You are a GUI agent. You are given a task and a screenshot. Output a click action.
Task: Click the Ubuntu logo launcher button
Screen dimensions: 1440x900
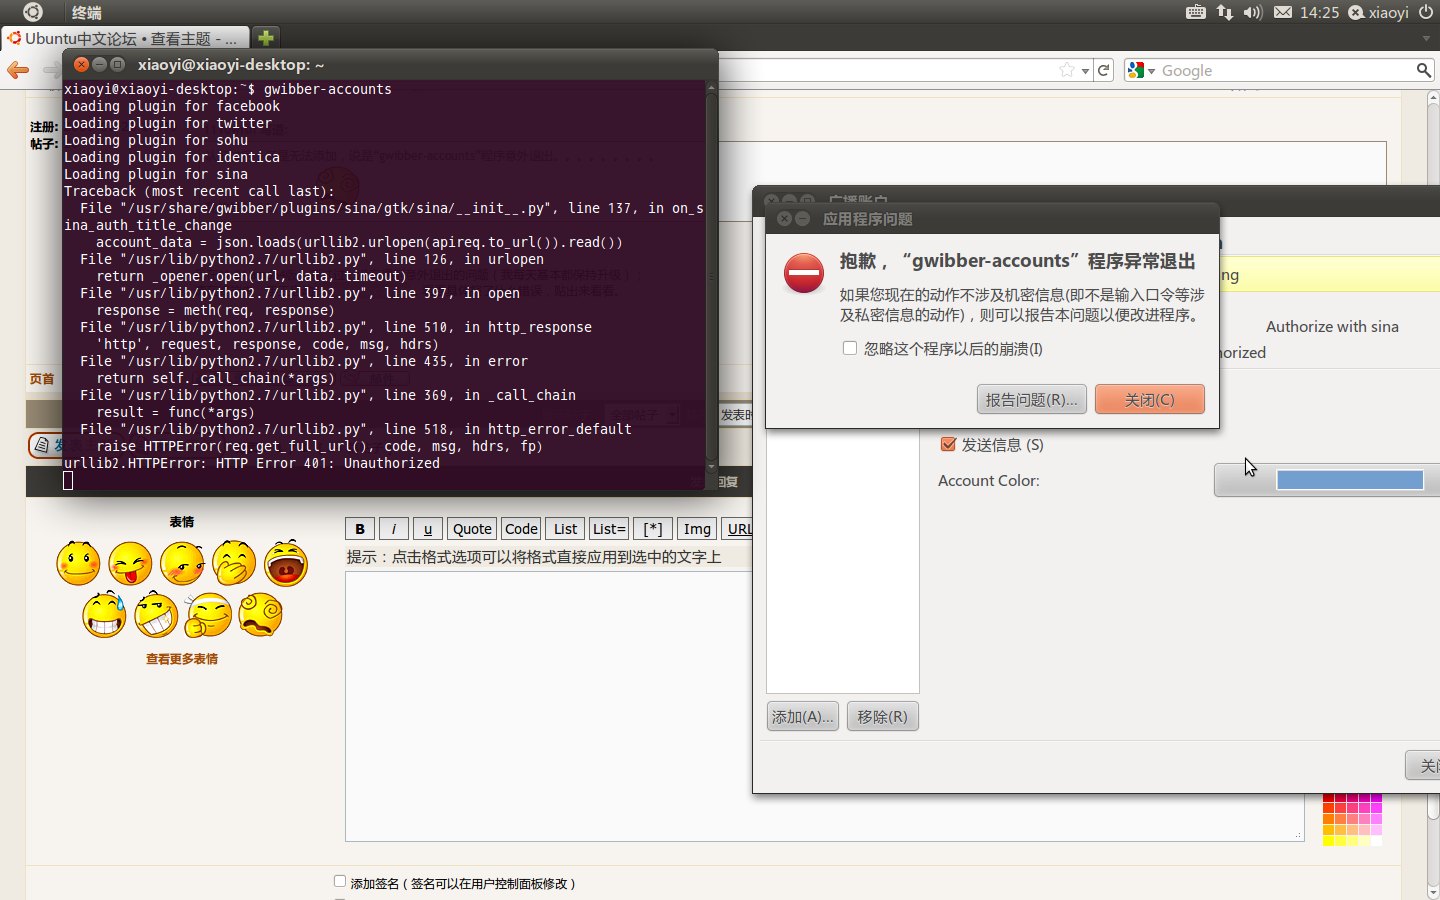[x=32, y=12]
